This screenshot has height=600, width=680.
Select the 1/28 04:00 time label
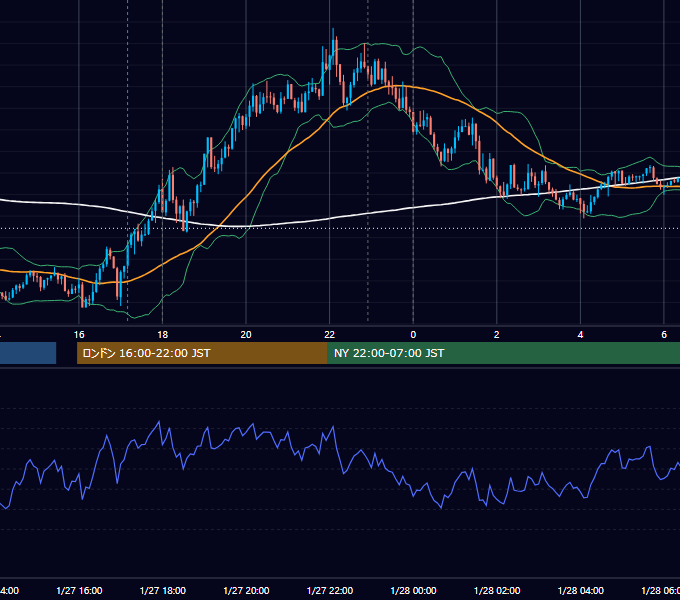pyautogui.click(x=580, y=590)
